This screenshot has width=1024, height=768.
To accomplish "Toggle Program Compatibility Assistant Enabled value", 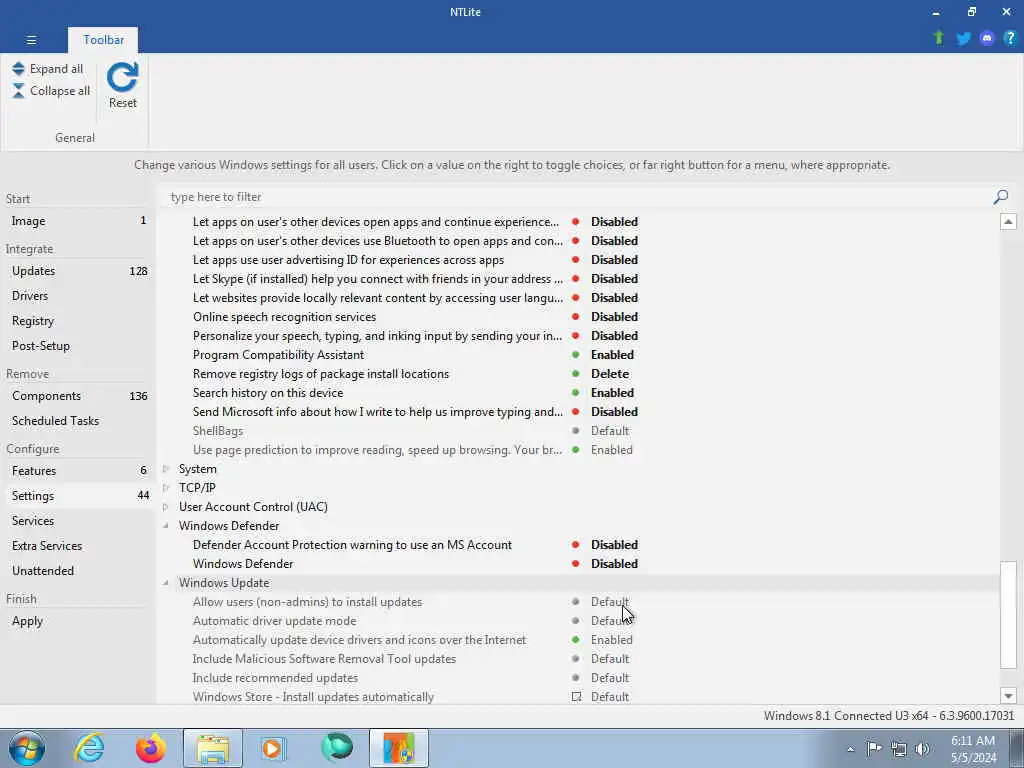I will click(612, 355).
